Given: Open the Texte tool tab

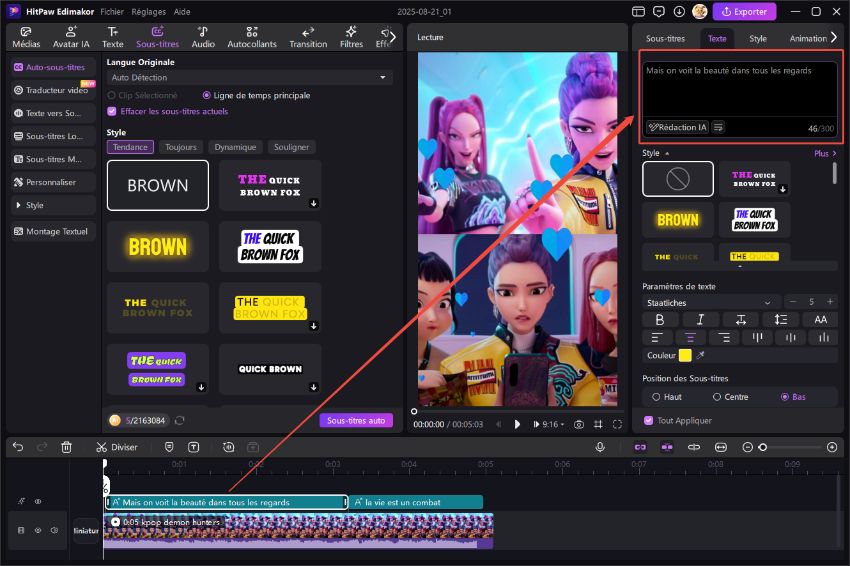Looking at the screenshot, I should [113, 37].
